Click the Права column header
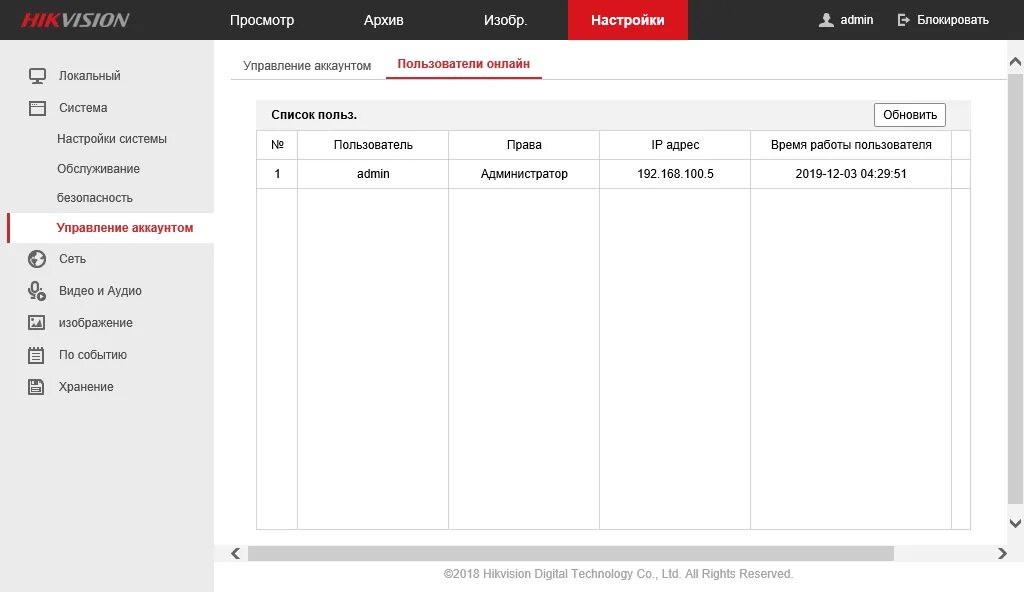Screen dimensions: 1024x592 click(524, 145)
